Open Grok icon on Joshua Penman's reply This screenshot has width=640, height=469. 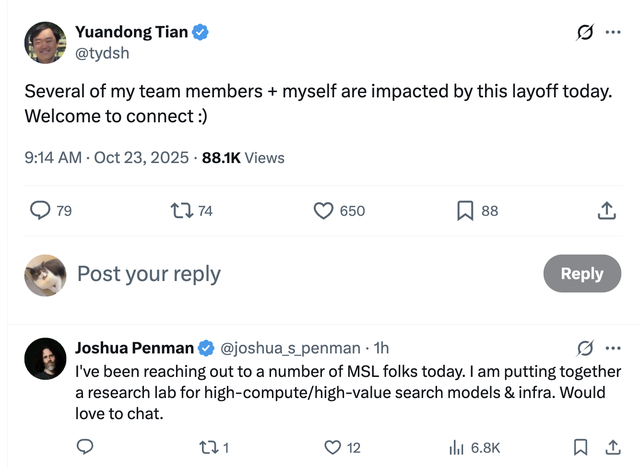point(586,348)
